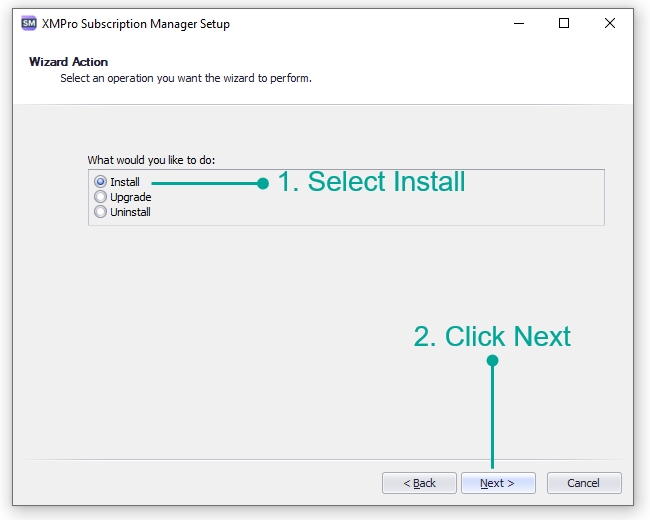Click 'What would you like to do:' label
This screenshot has width=650, height=520.
point(151,160)
